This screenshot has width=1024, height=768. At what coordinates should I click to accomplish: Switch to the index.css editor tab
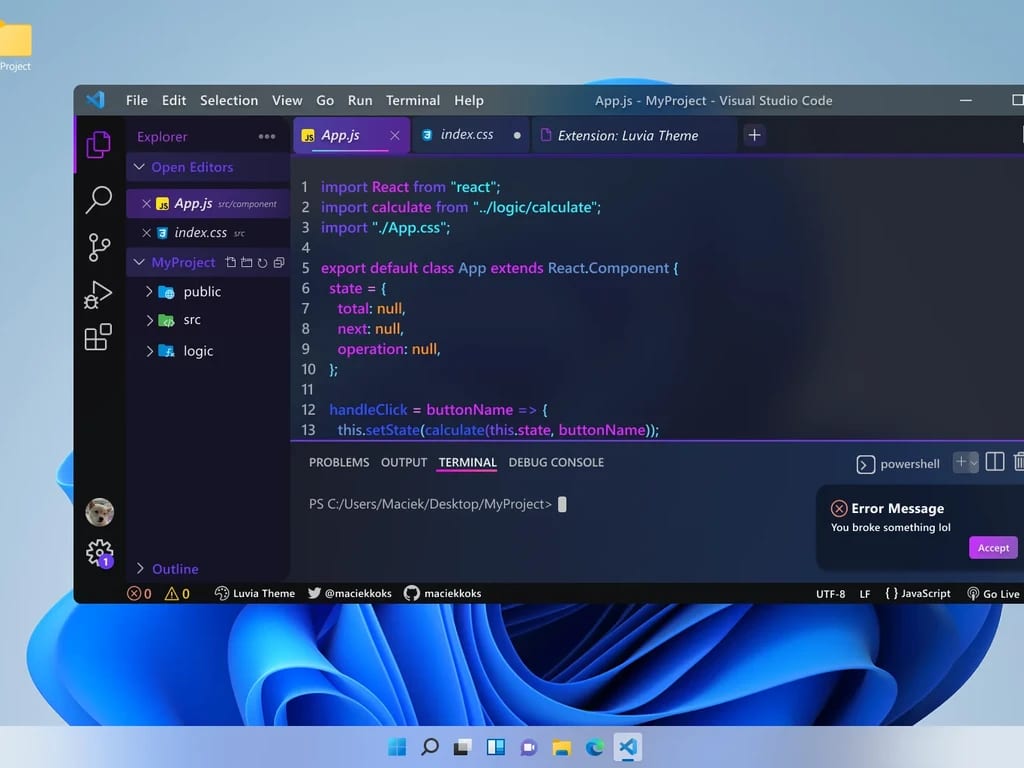tap(470, 135)
